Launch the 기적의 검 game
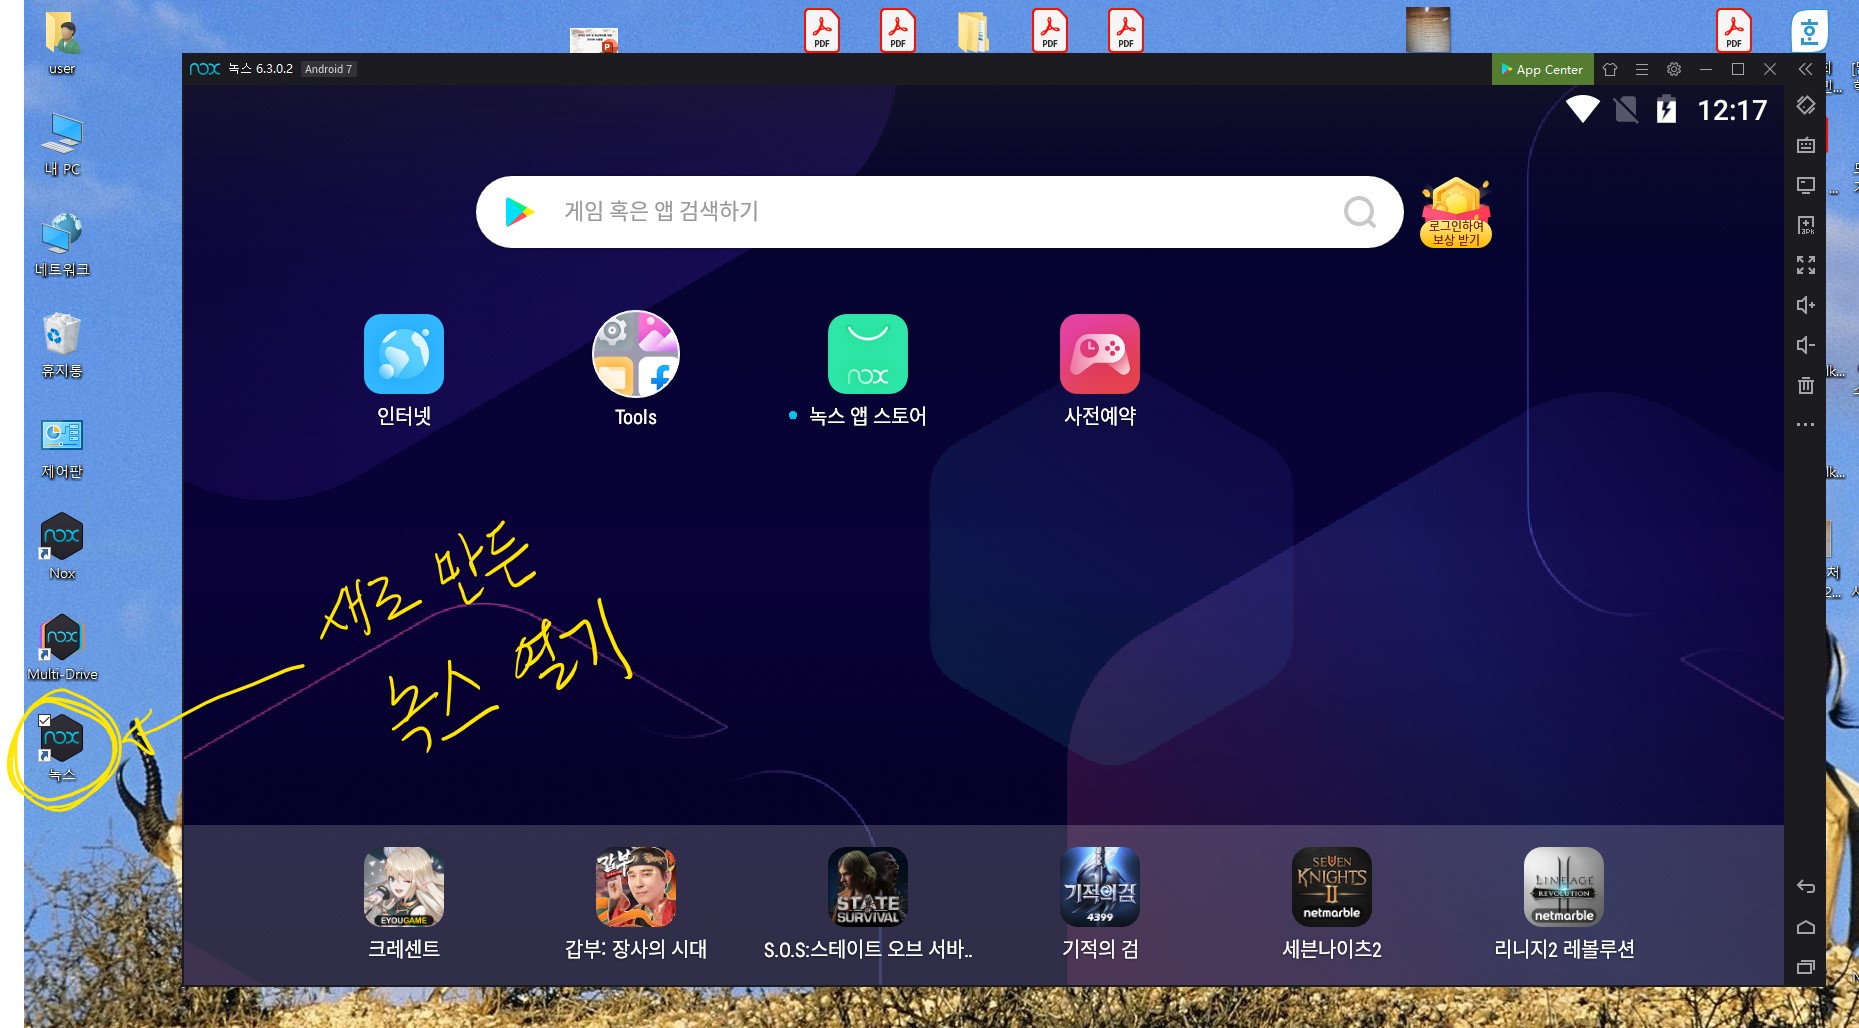 [x=1100, y=887]
